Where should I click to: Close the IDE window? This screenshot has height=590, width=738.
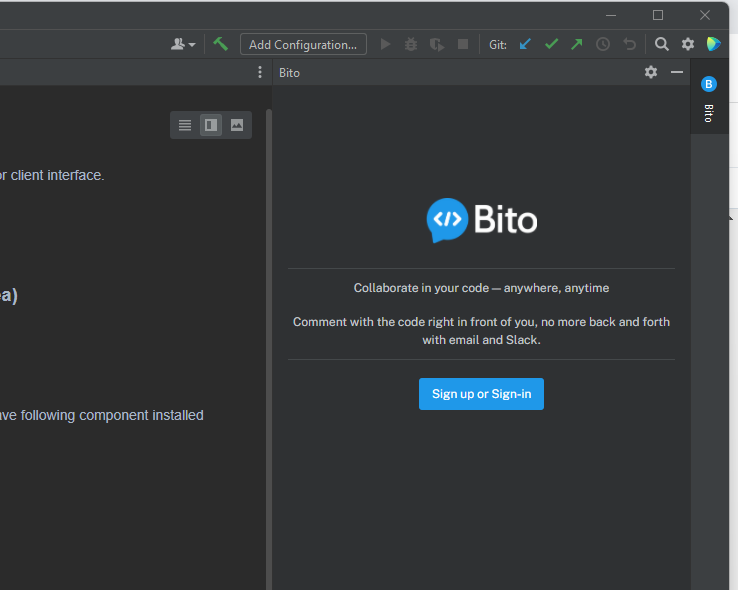(705, 15)
